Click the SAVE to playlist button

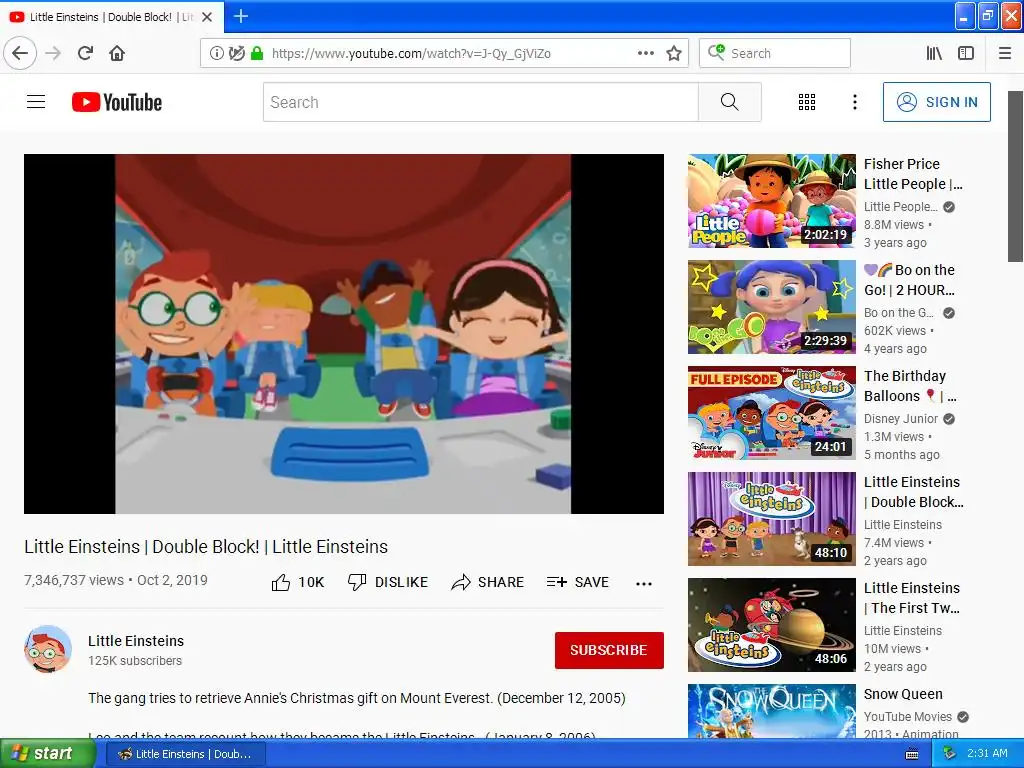[578, 583]
